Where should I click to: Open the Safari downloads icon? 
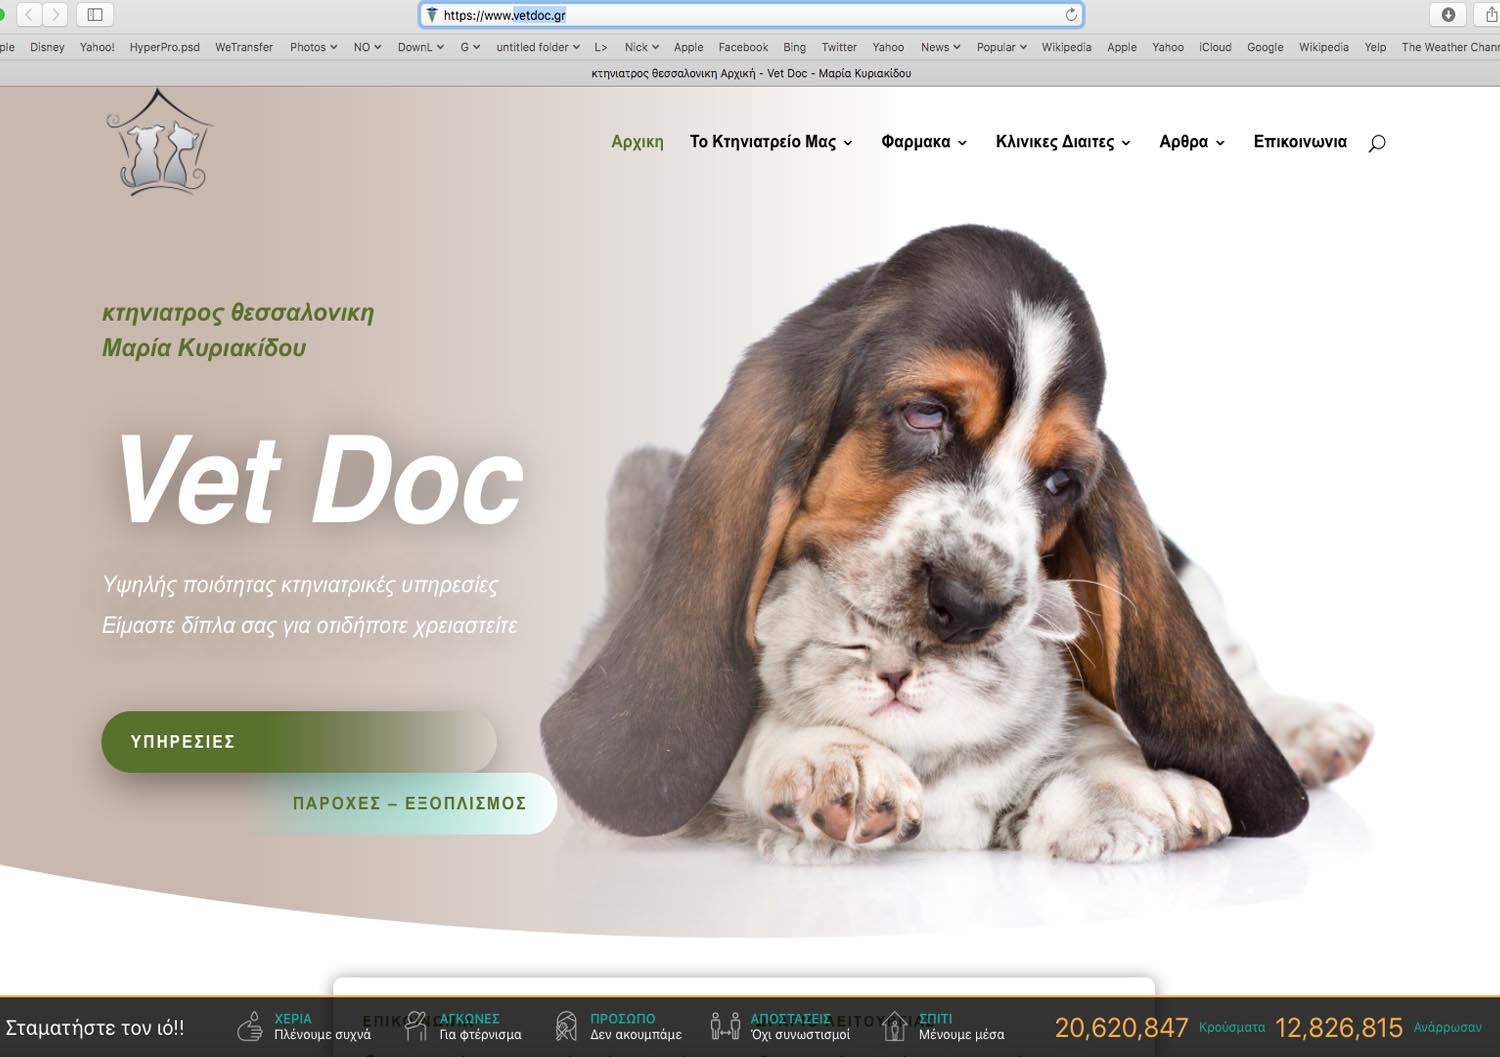coord(1447,14)
